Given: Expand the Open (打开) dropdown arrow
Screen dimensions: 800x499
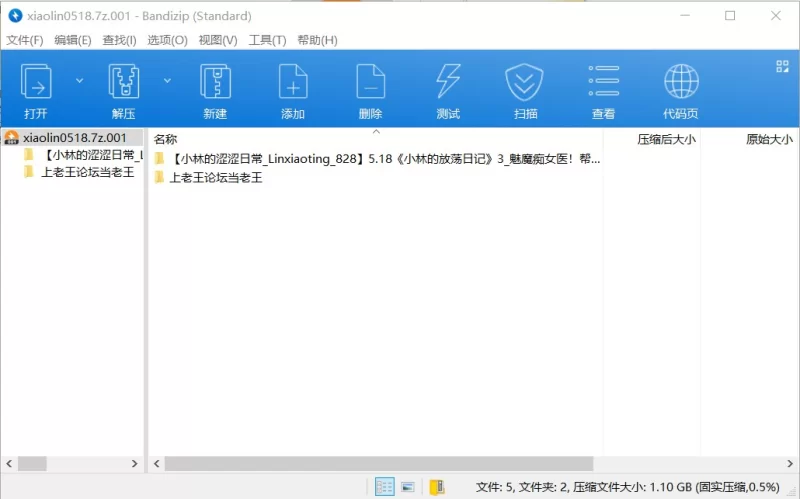Looking at the screenshot, I should pos(80,81).
